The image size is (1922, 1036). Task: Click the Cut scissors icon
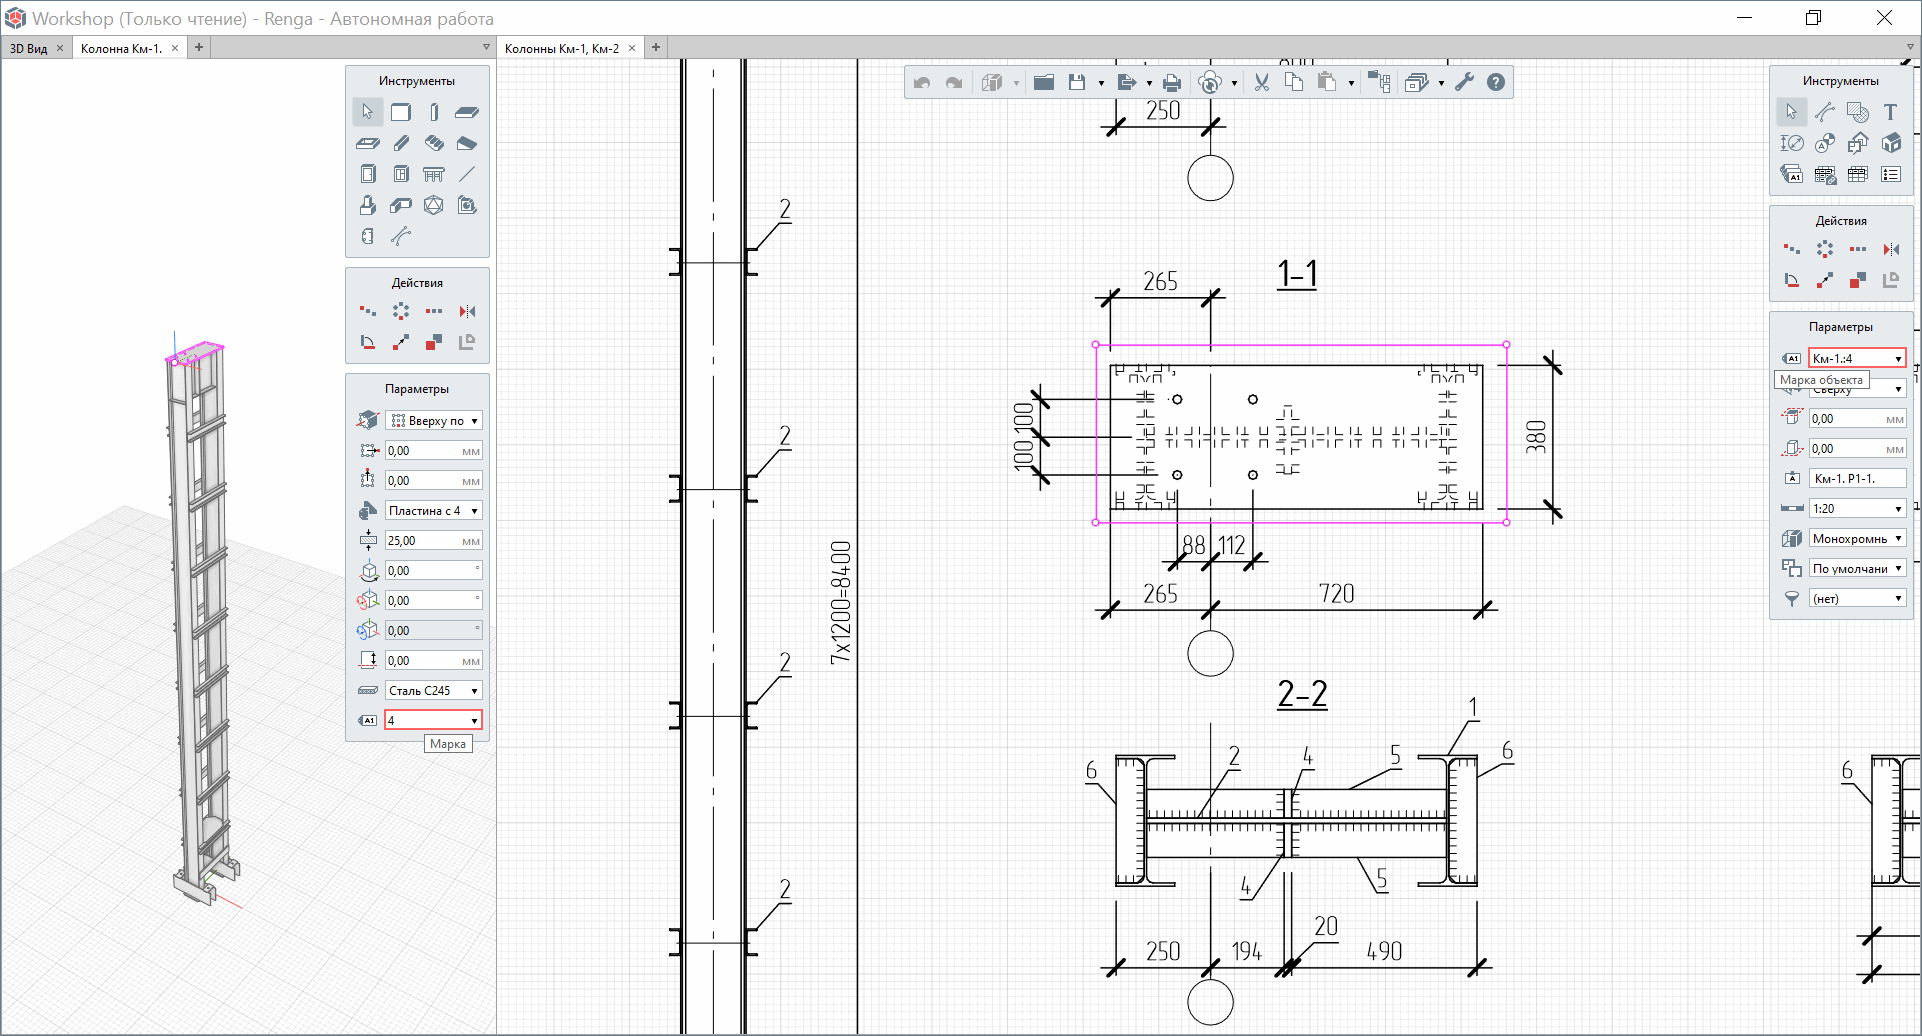pyautogui.click(x=1262, y=83)
